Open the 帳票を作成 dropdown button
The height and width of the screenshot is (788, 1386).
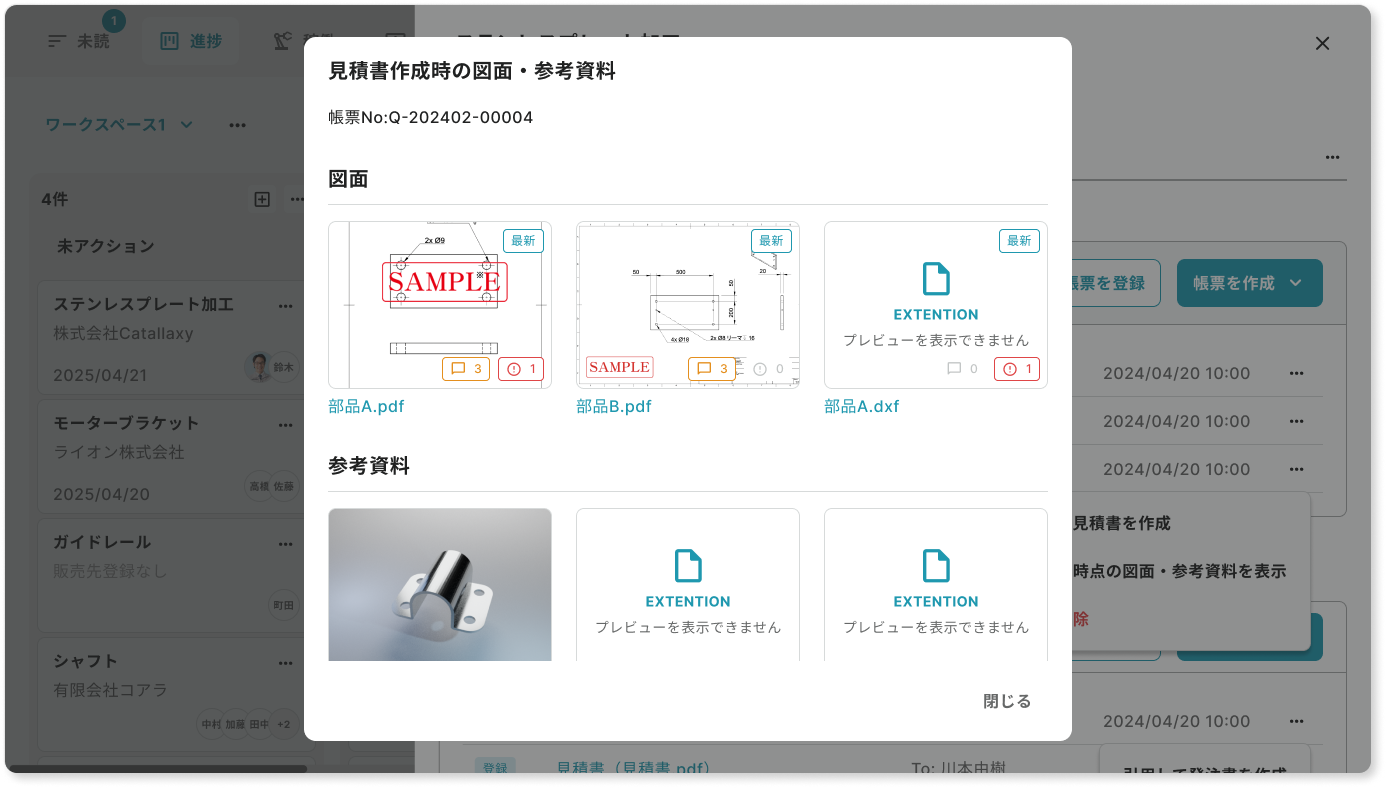1249,283
